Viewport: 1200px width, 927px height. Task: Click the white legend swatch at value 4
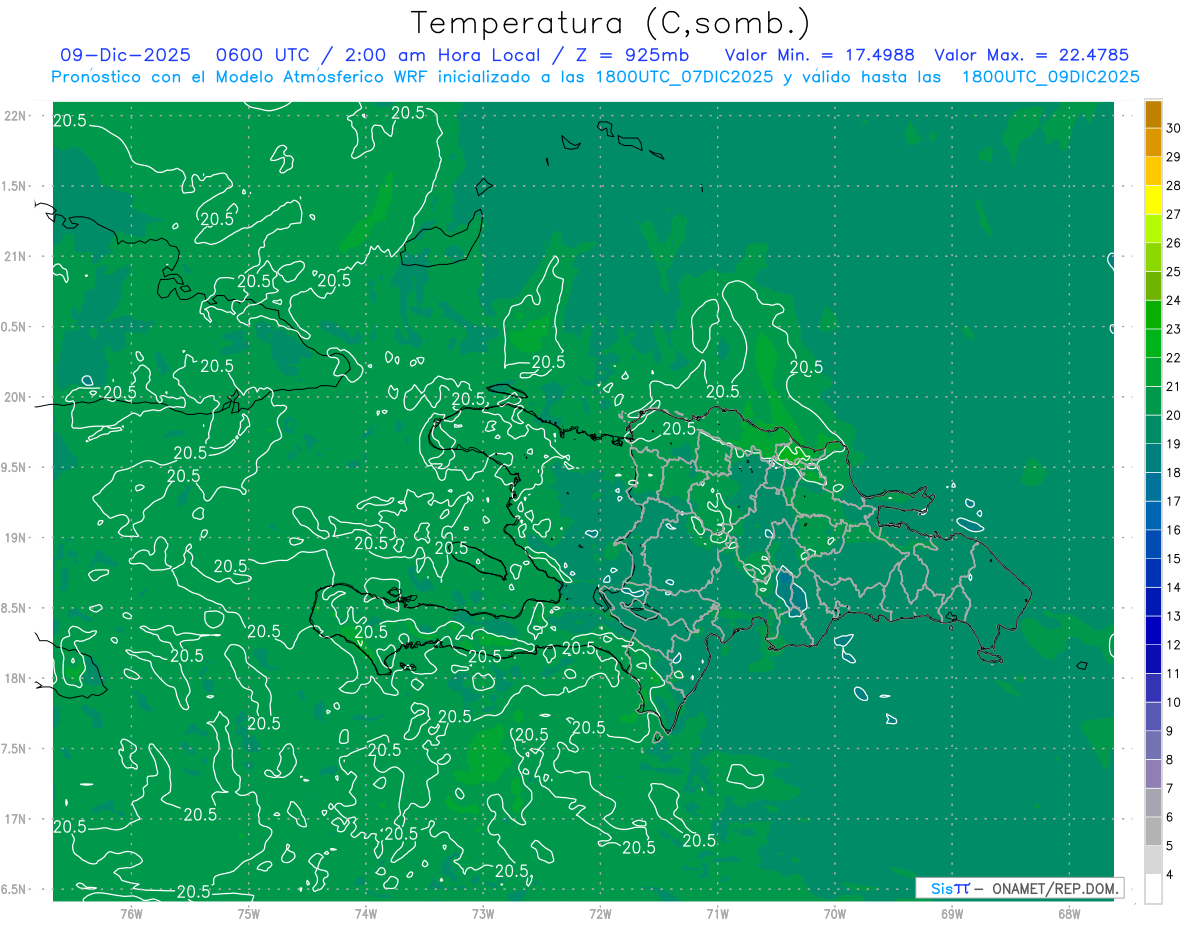(1154, 889)
